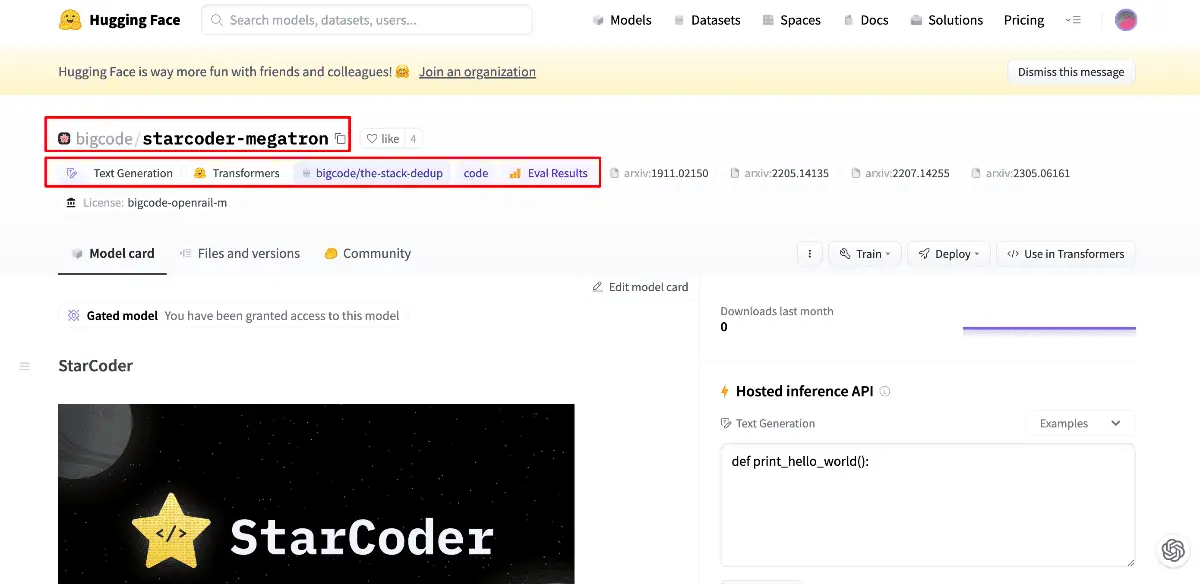Click the Edit model card link
Screen dimensions: 1200x584
[x=640, y=287]
